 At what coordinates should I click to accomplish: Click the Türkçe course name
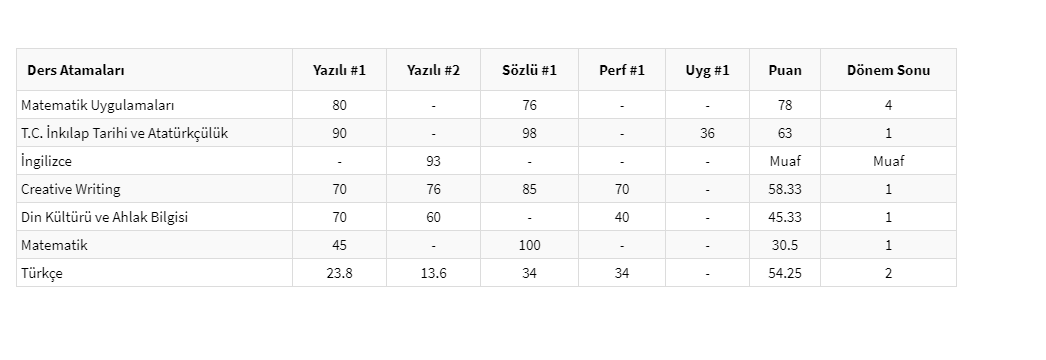41,273
